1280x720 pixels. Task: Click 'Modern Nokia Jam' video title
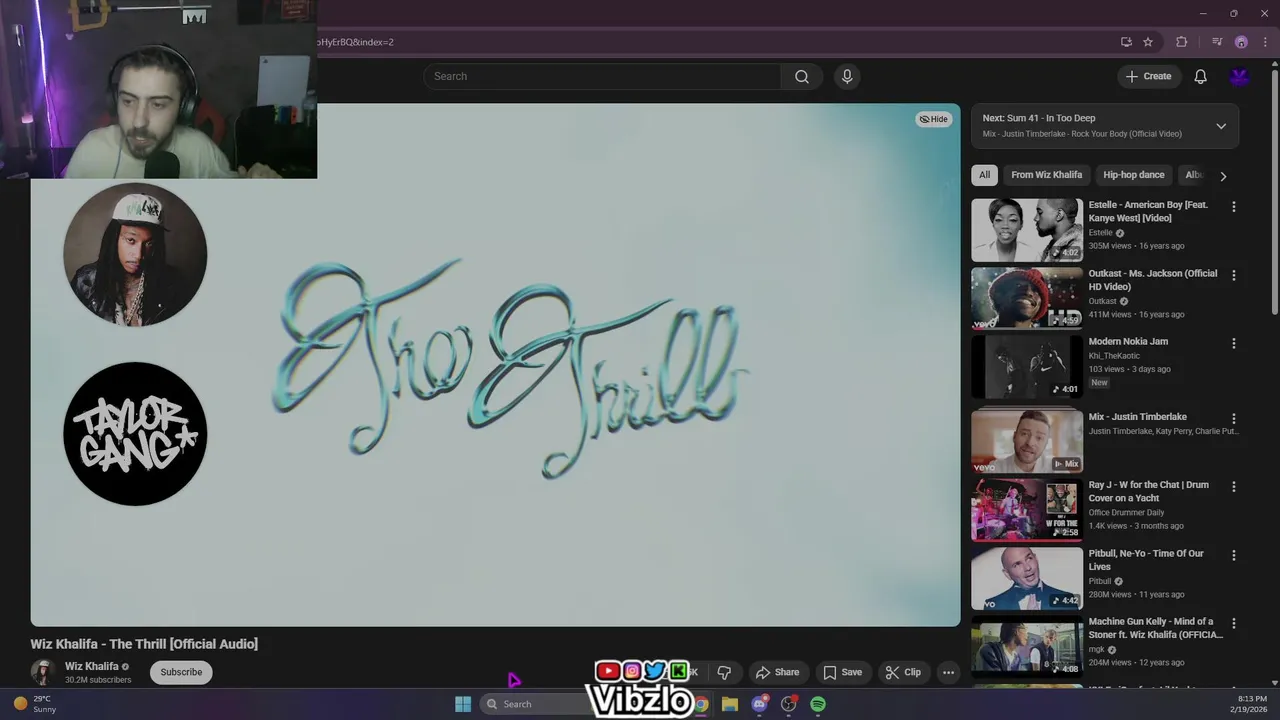[x=1128, y=341]
